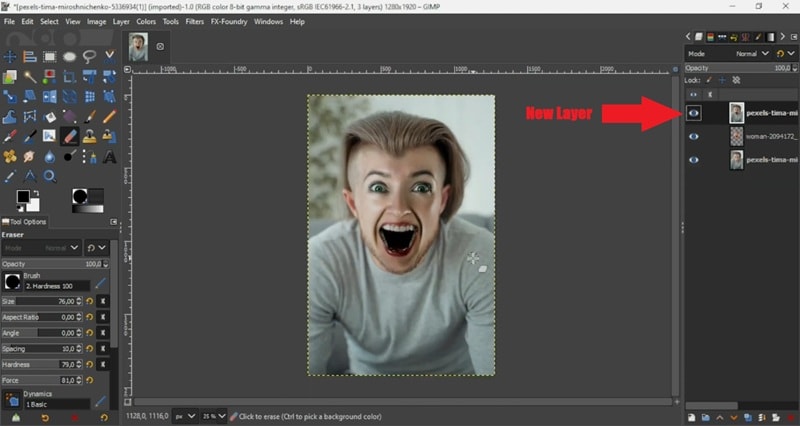This screenshot has width=800, height=426.
Task: Hide the woman-2094172 layer
Action: [x=693, y=136]
